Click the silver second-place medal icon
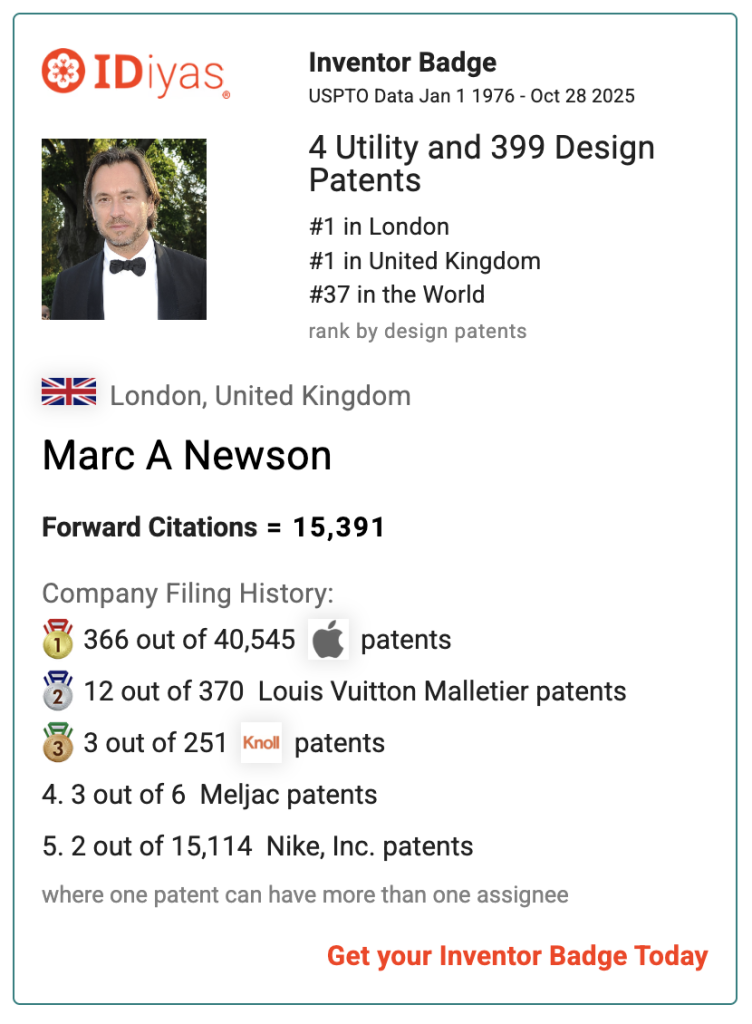This screenshot has width=752, height=1024. click(x=58, y=691)
